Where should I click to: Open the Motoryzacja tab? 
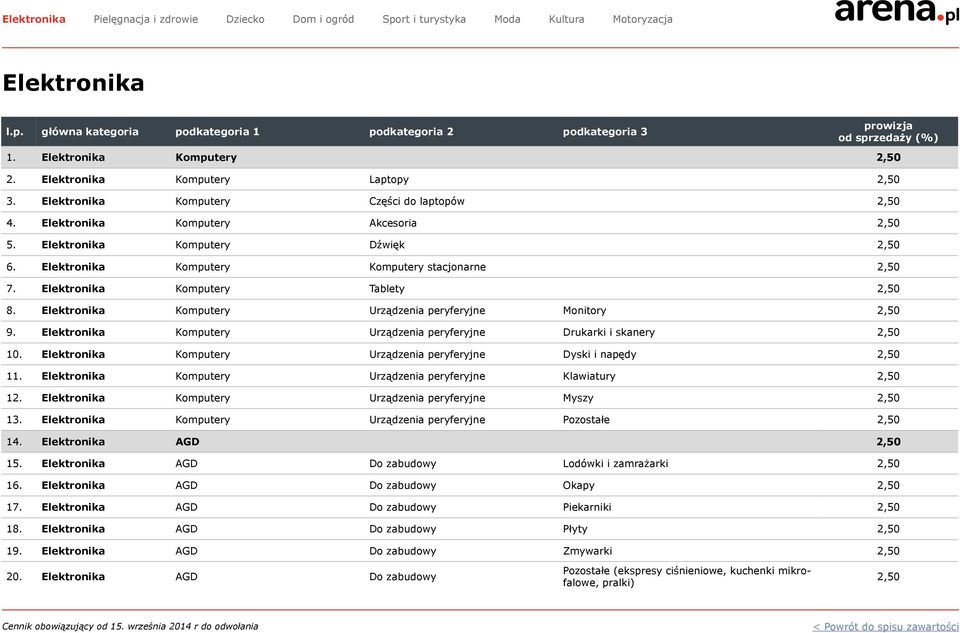642,19
